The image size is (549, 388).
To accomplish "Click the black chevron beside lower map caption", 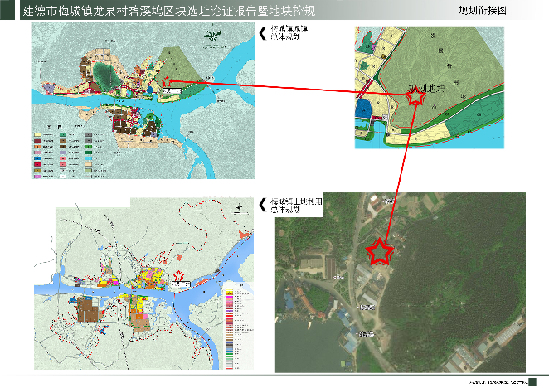I will (263, 205).
